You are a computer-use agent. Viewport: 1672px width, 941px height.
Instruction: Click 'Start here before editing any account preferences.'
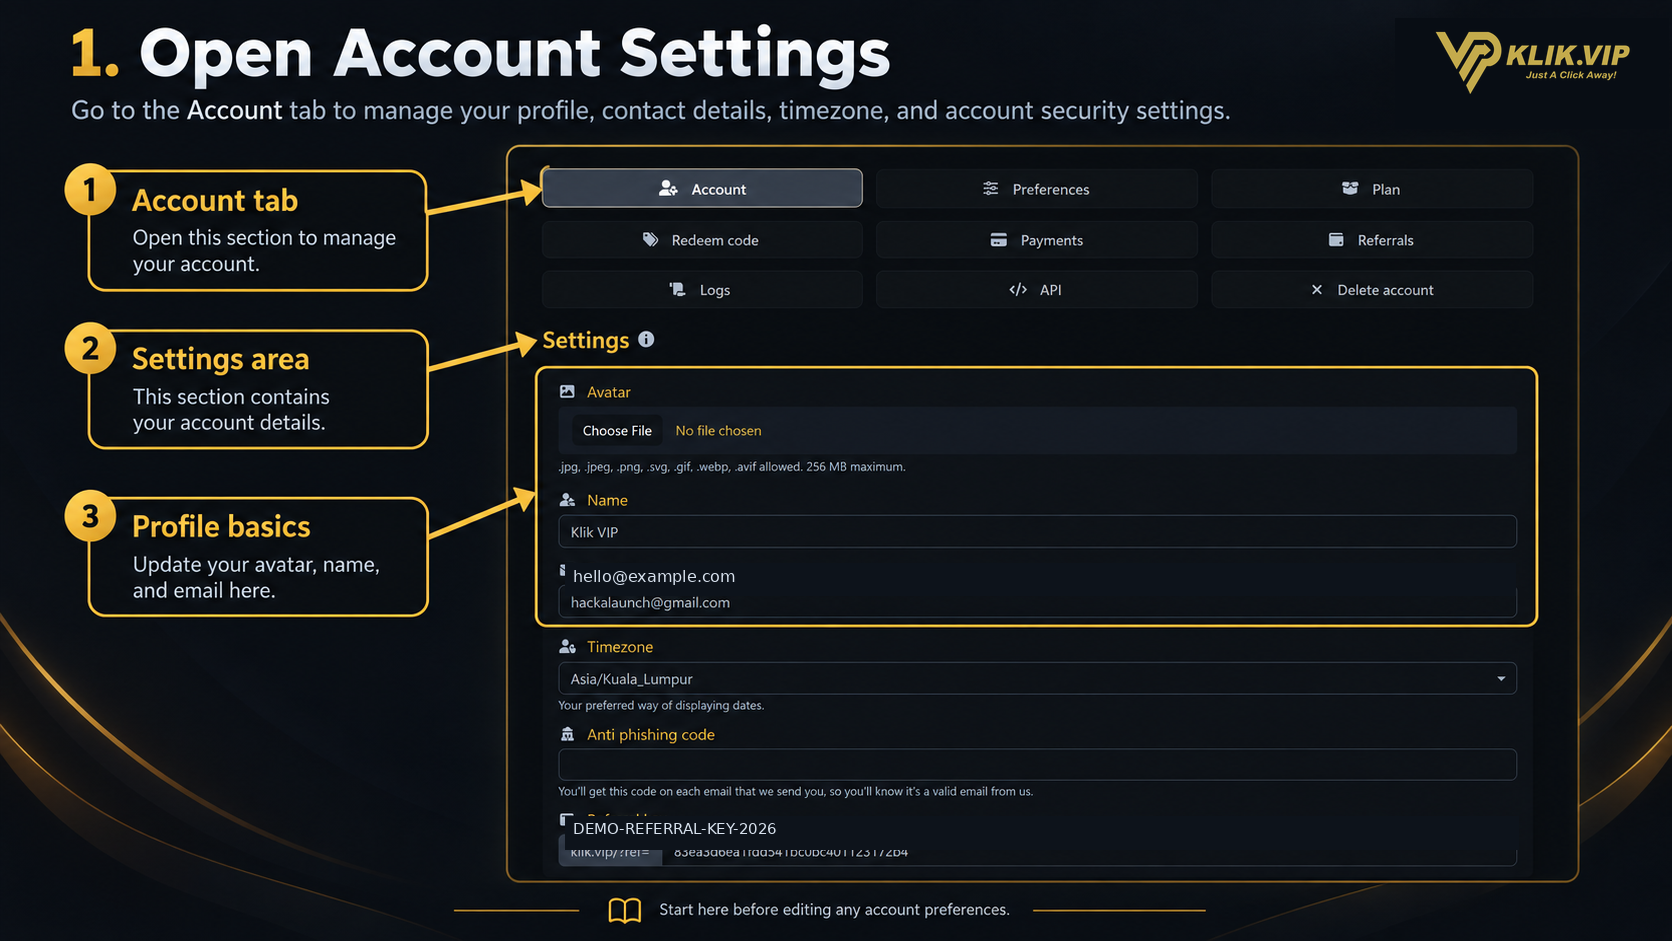834,909
